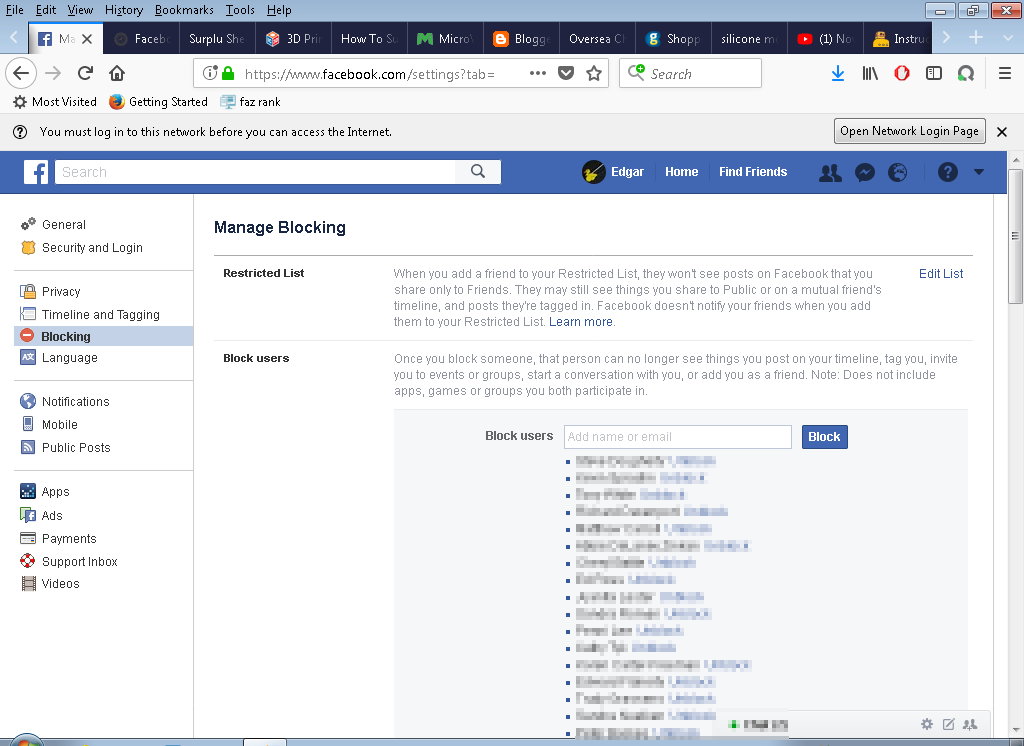Image resolution: width=1024 pixels, height=746 pixels.
Task: Open the History menu
Action: point(123,10)
